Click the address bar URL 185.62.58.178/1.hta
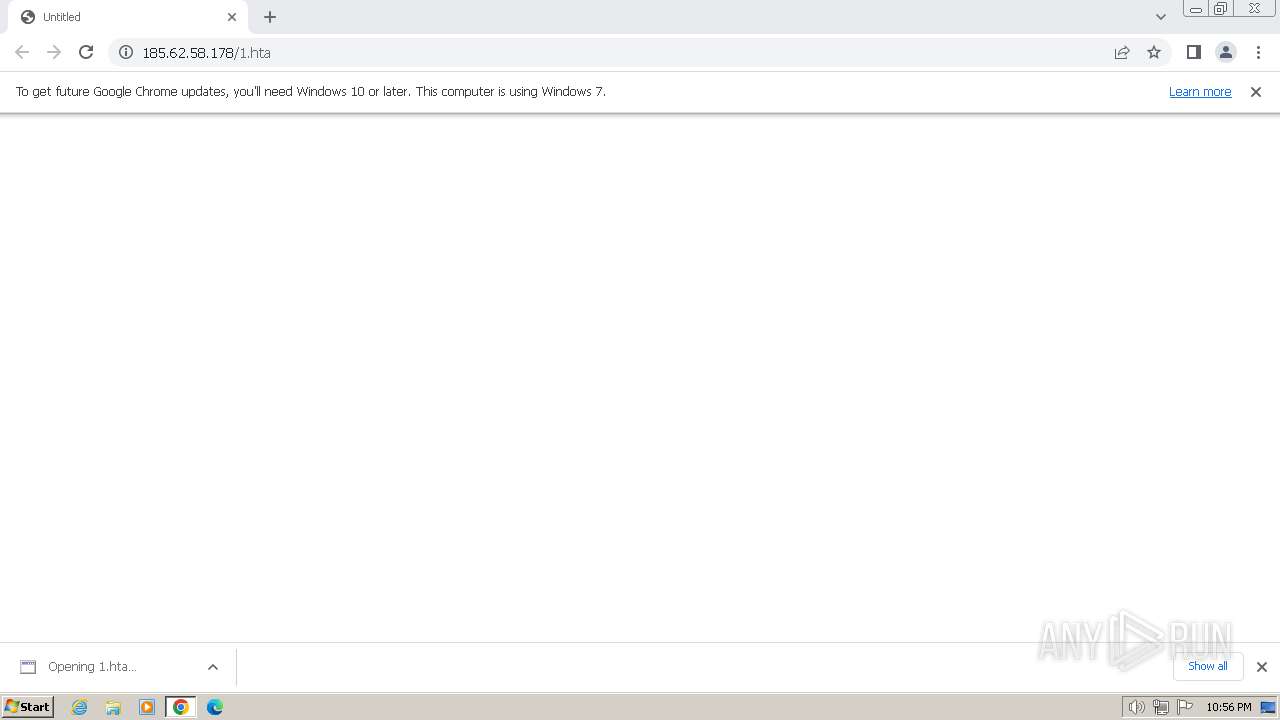The width and height of the screenshot is (1280, 720). [206, 53]
